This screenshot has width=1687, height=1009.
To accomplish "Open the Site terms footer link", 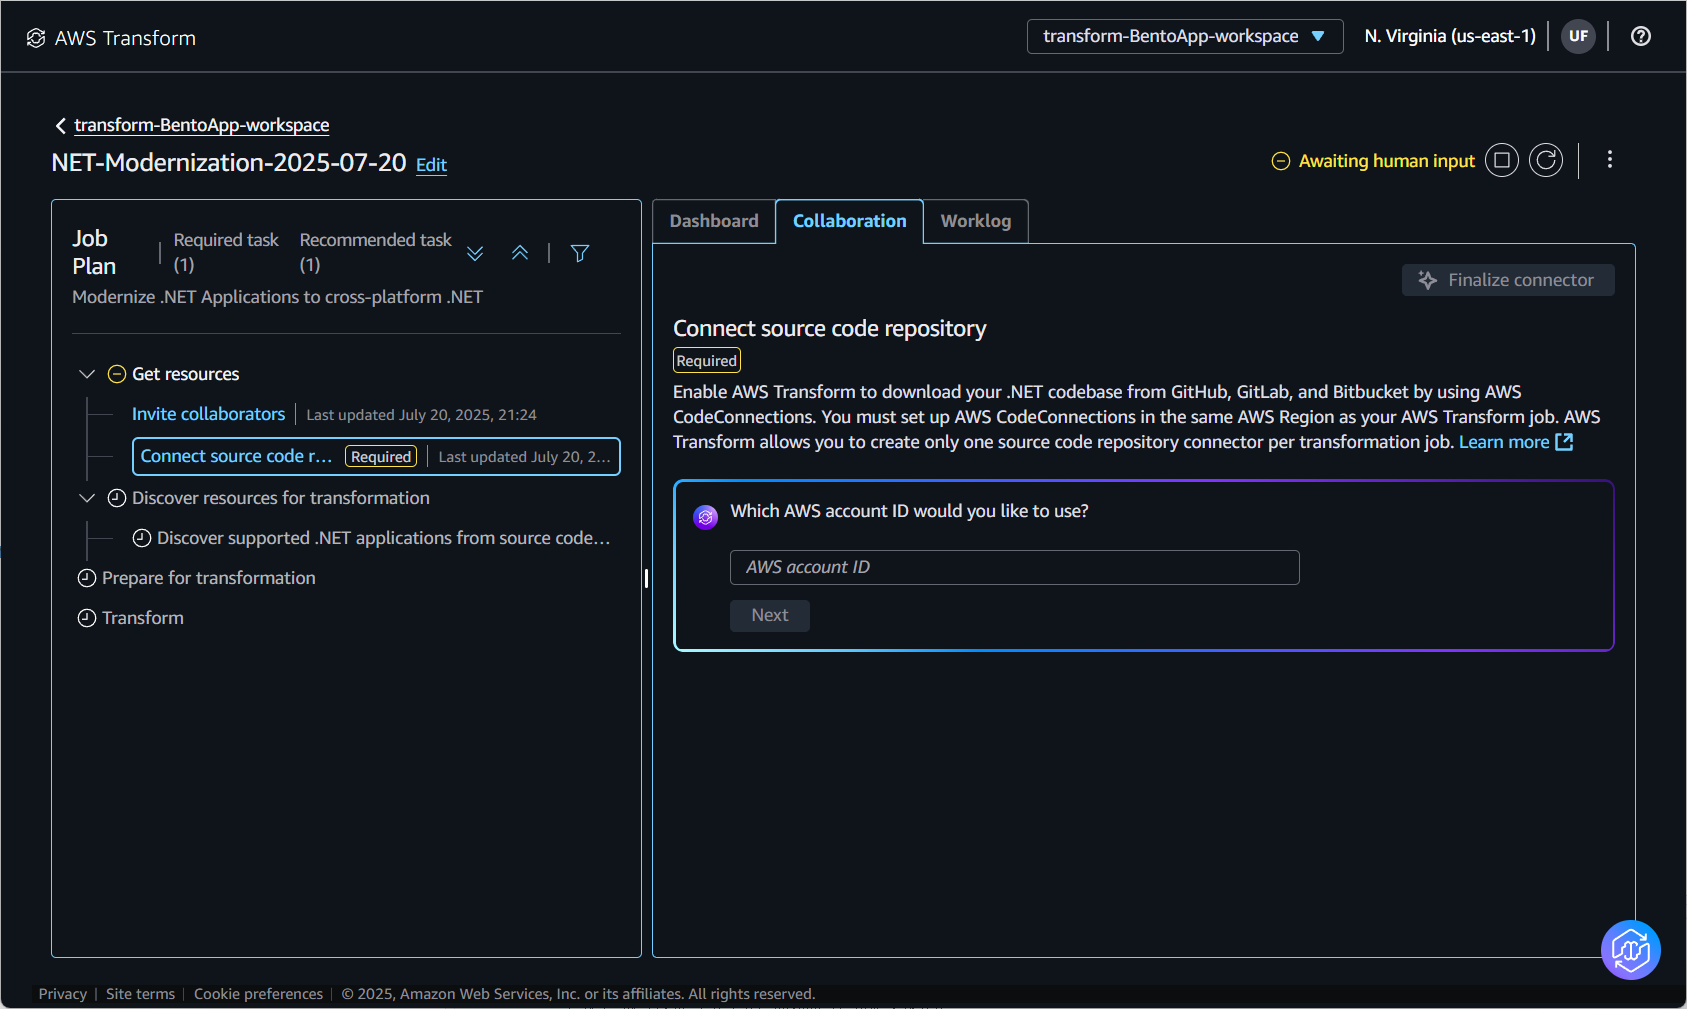I will 140,994.
